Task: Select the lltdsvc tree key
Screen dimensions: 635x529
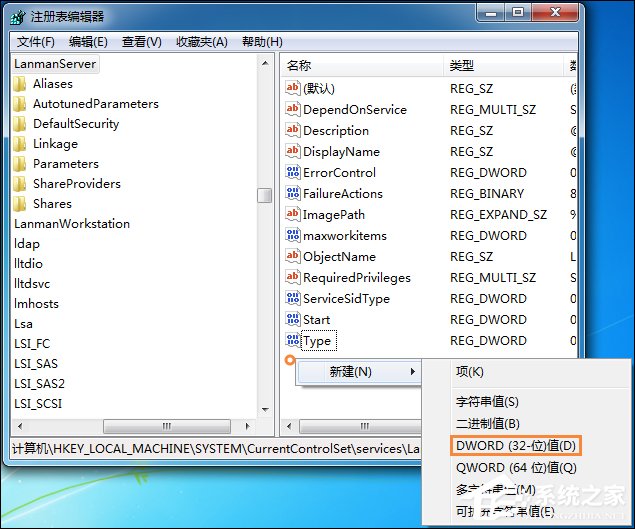Action: 32,284
